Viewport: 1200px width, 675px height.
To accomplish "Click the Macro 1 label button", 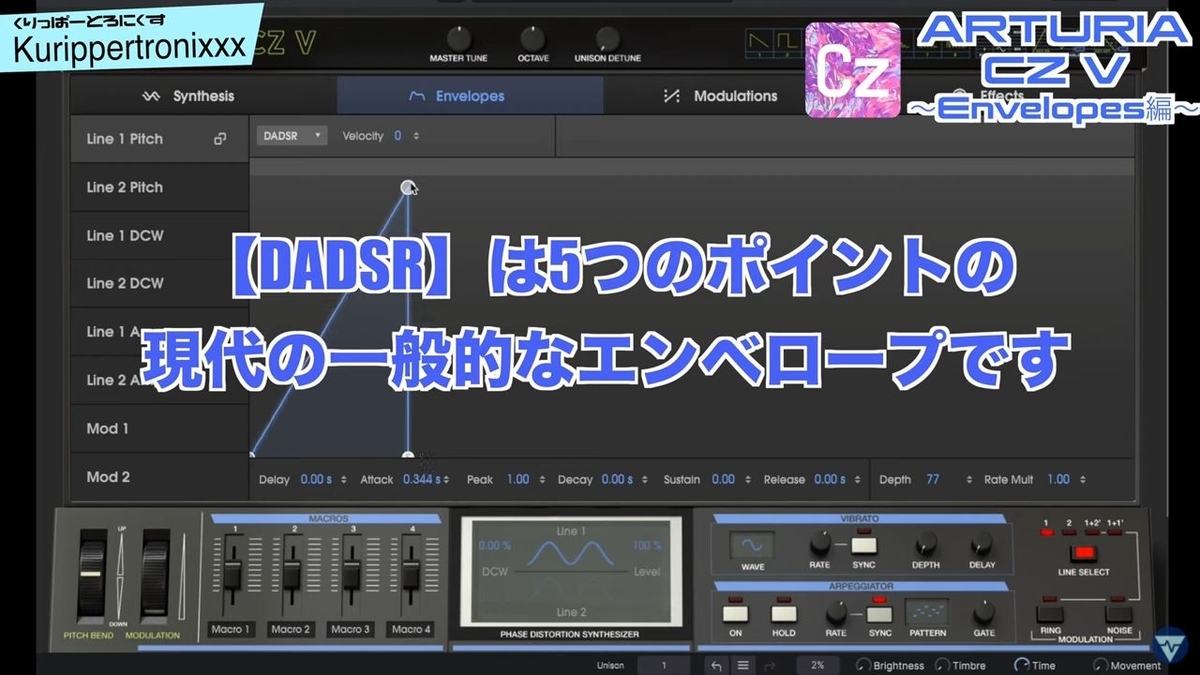I will pyautogui.click(x=231, y=629).
